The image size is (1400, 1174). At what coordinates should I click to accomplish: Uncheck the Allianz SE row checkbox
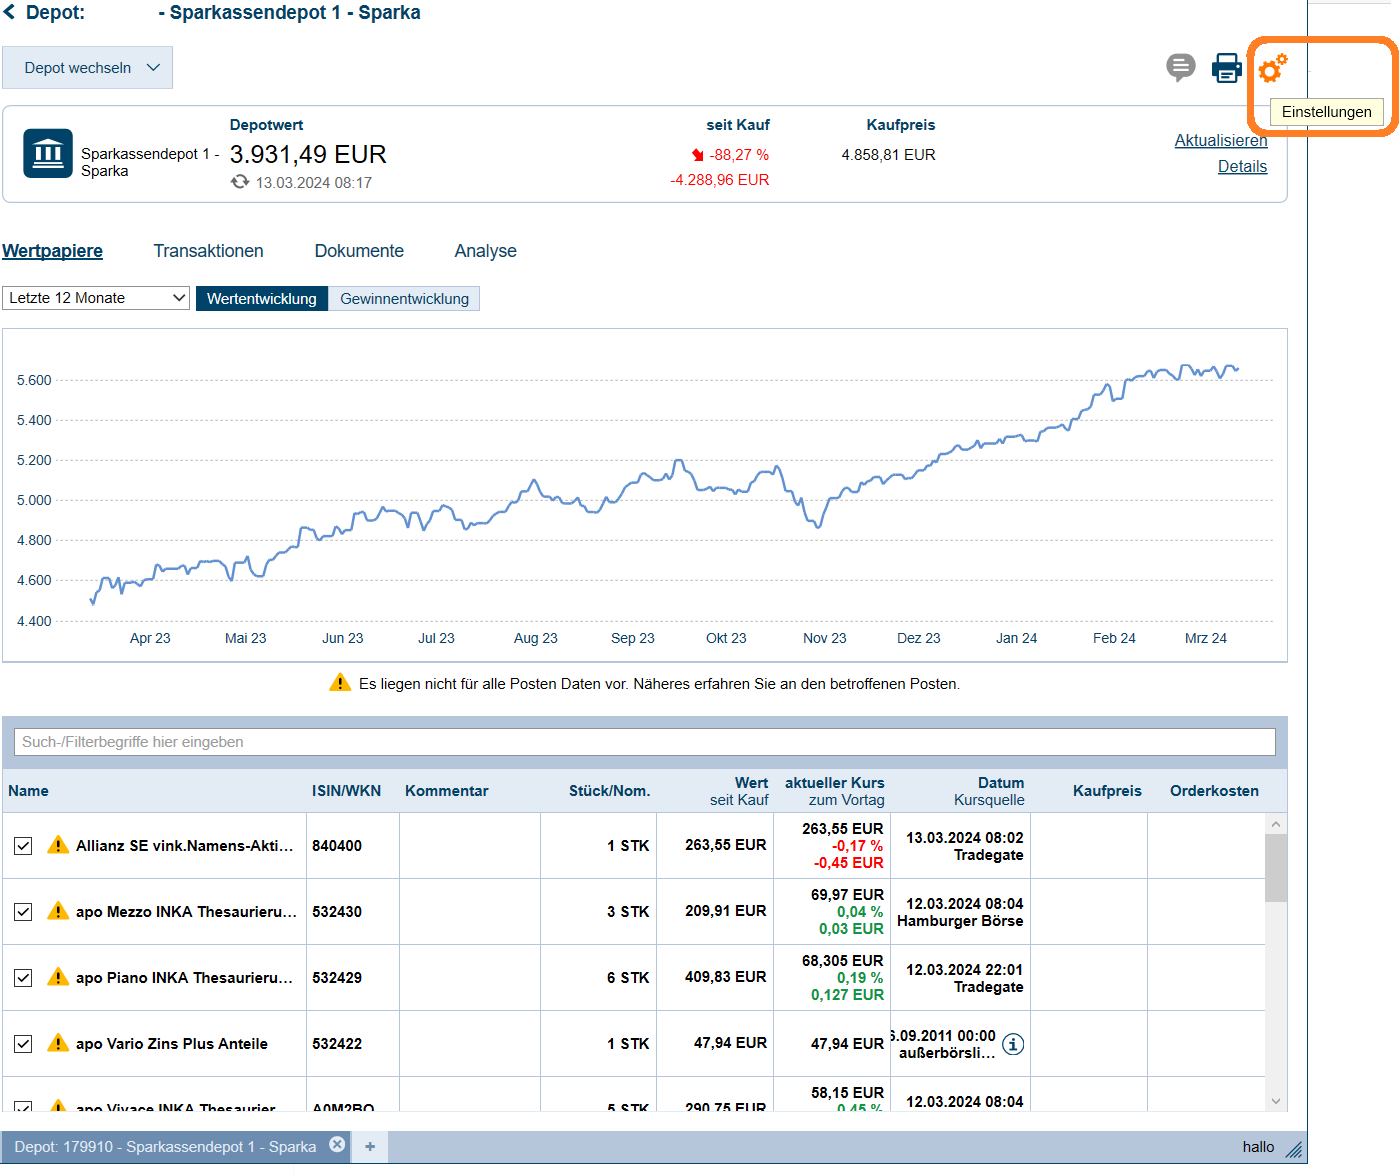coord(23,846)
